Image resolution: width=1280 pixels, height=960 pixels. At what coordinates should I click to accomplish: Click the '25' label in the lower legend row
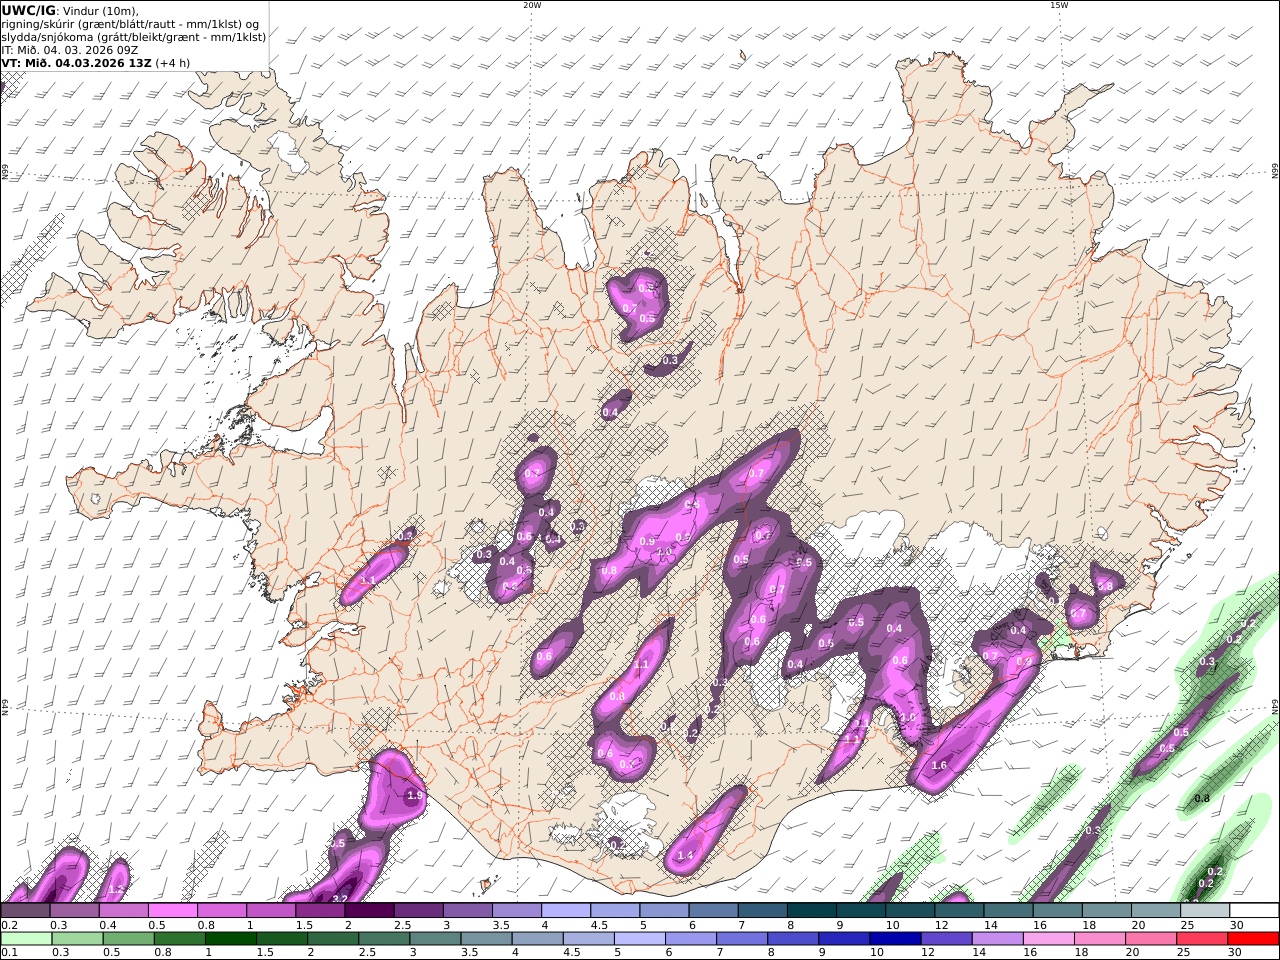1184,953
